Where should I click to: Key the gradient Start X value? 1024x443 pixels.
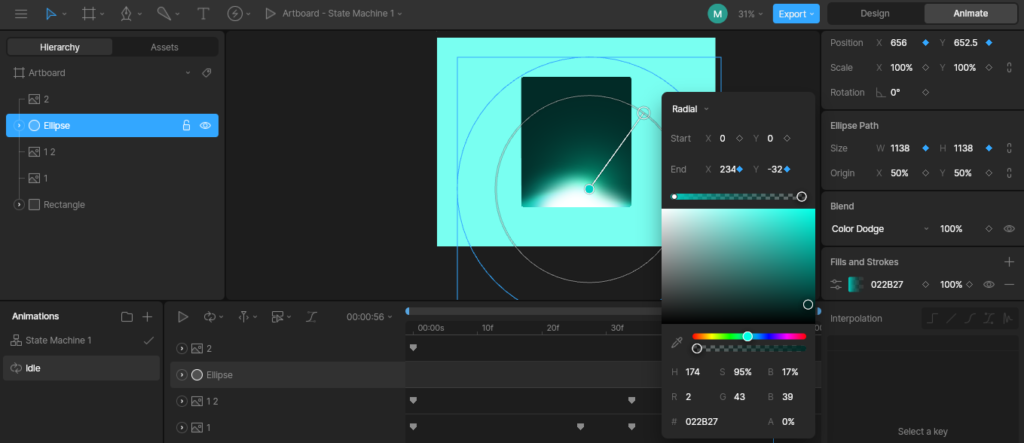[739, 139]
